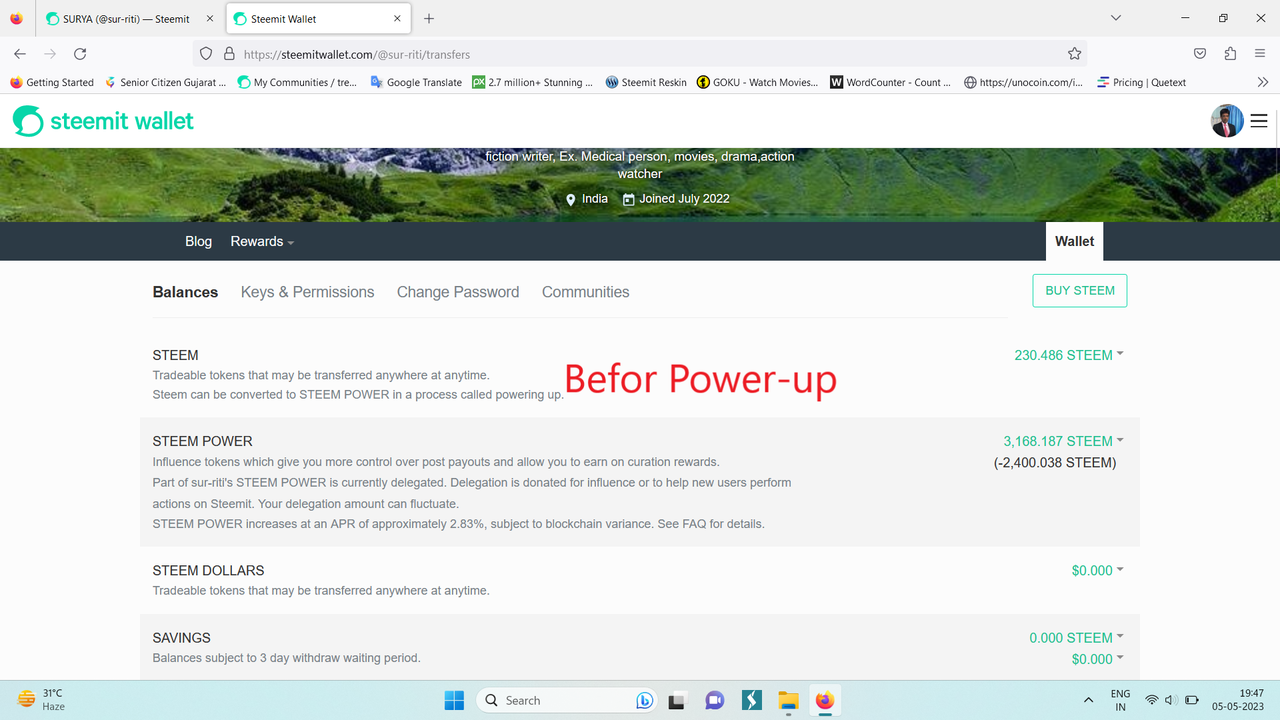
Task: Open the battery status icon
Action: [x=1192, y=700]
